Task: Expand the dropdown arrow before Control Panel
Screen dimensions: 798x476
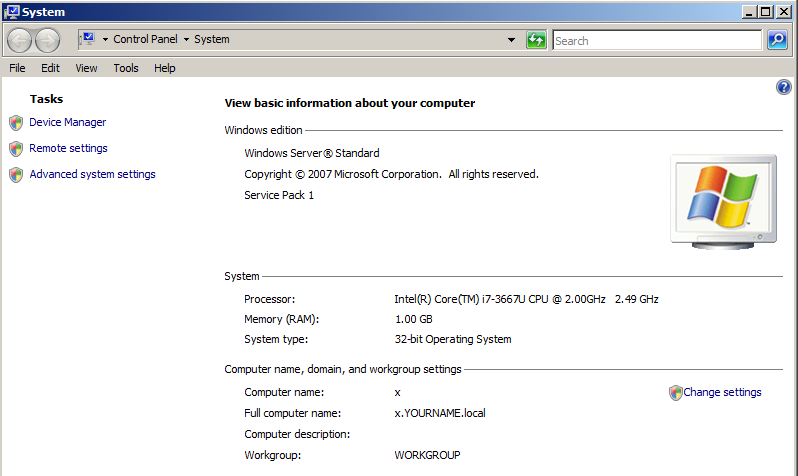Action: (105, 39)
